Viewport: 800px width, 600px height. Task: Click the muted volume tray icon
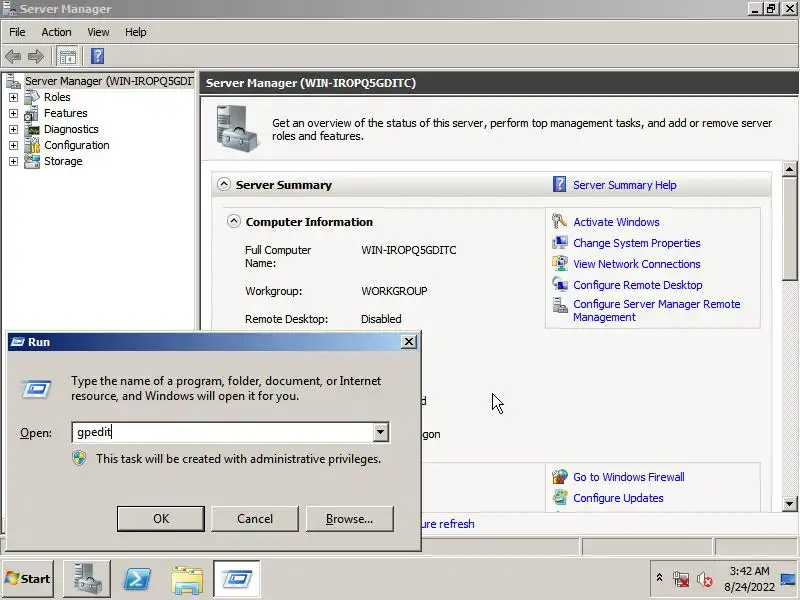[x=705, y=579]
